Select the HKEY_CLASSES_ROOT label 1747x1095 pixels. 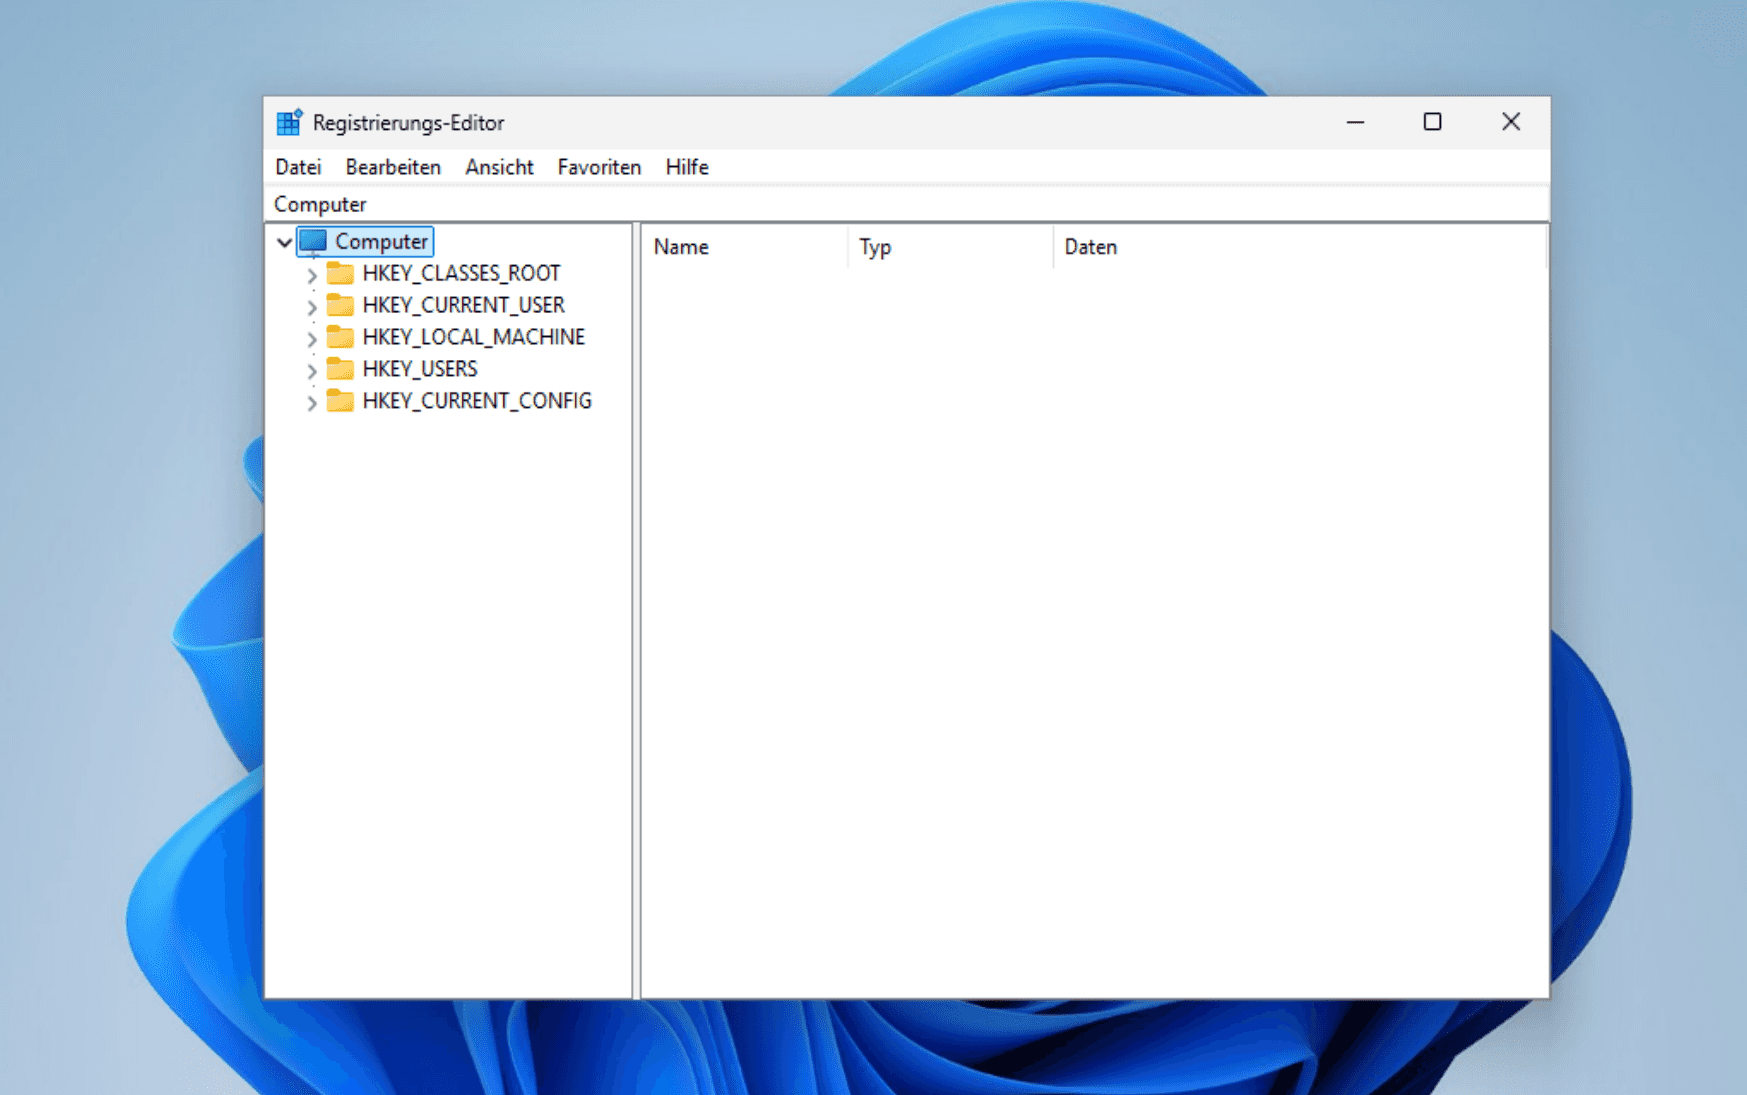pos(461,273)
